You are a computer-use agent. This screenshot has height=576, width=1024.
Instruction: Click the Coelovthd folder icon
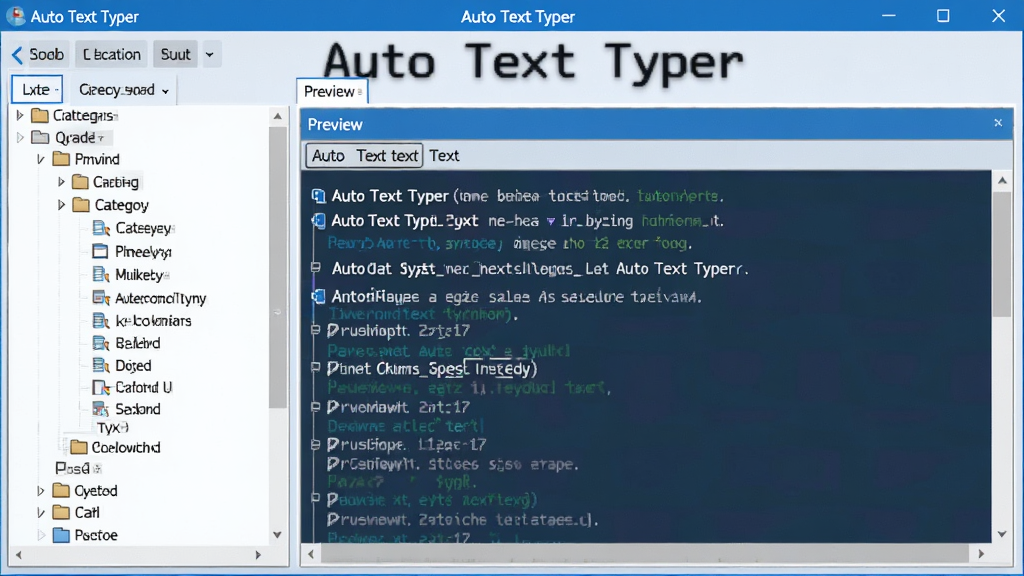[79, 447]
